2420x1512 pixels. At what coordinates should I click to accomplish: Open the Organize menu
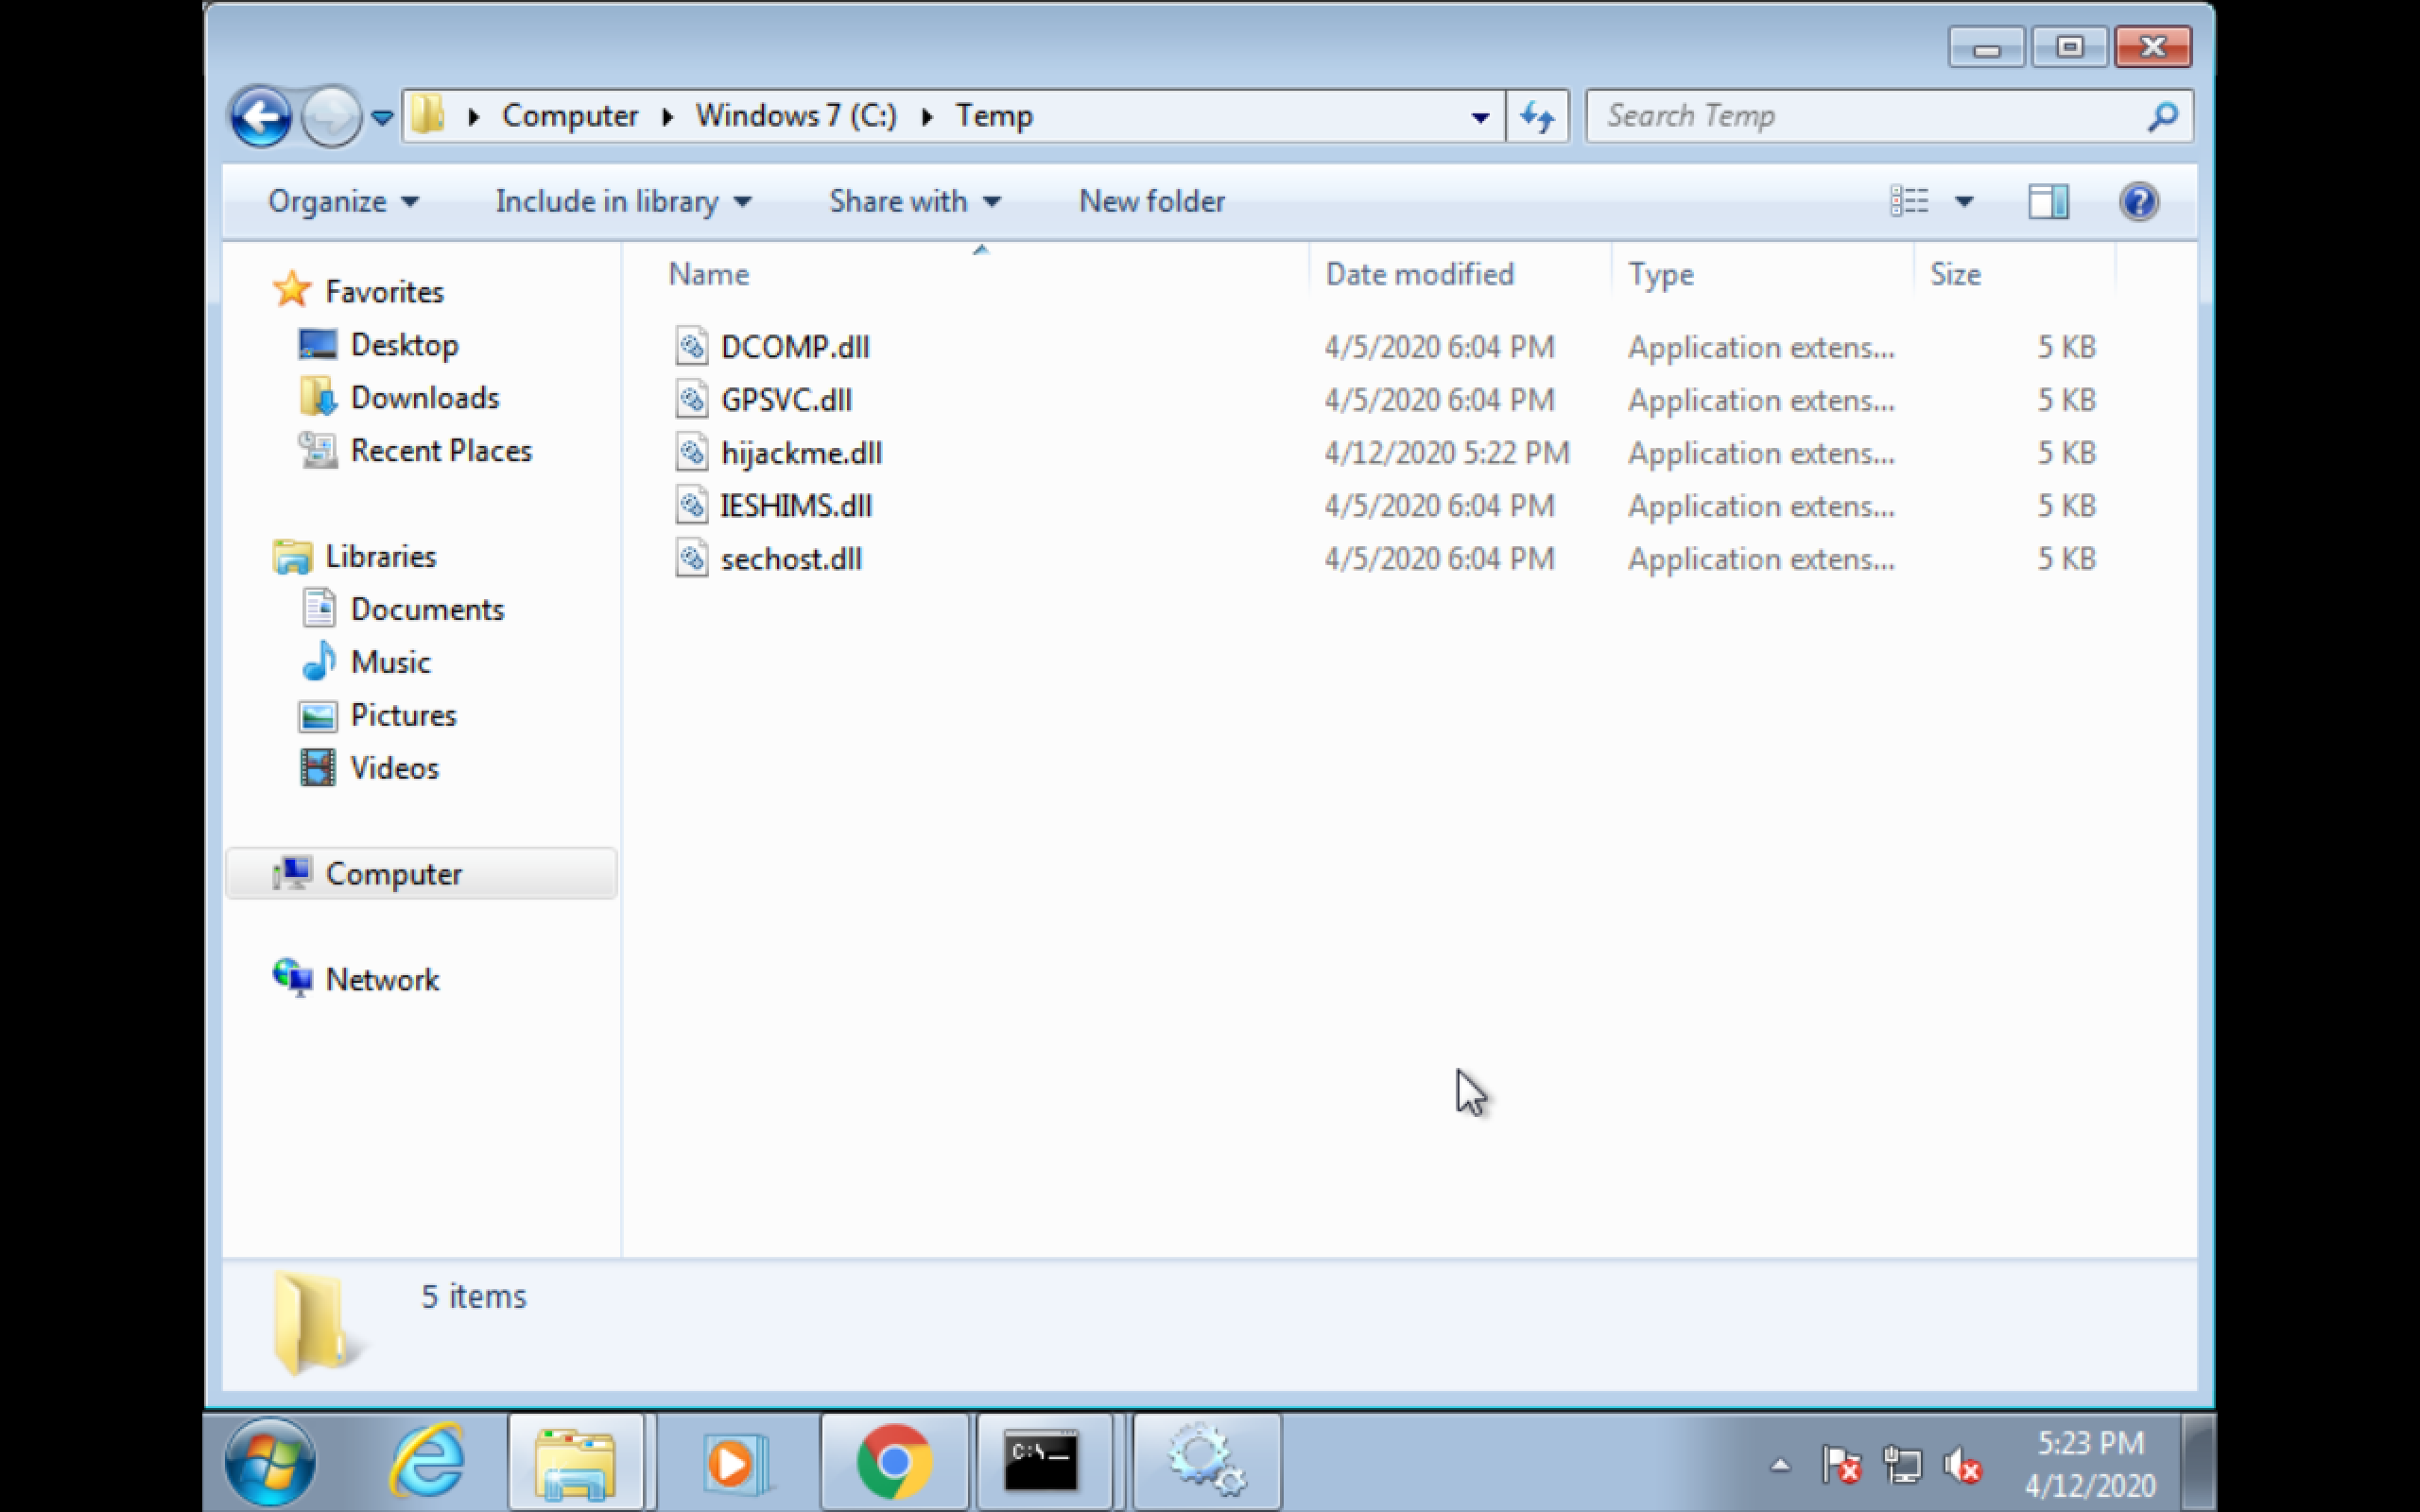point(342,202)
